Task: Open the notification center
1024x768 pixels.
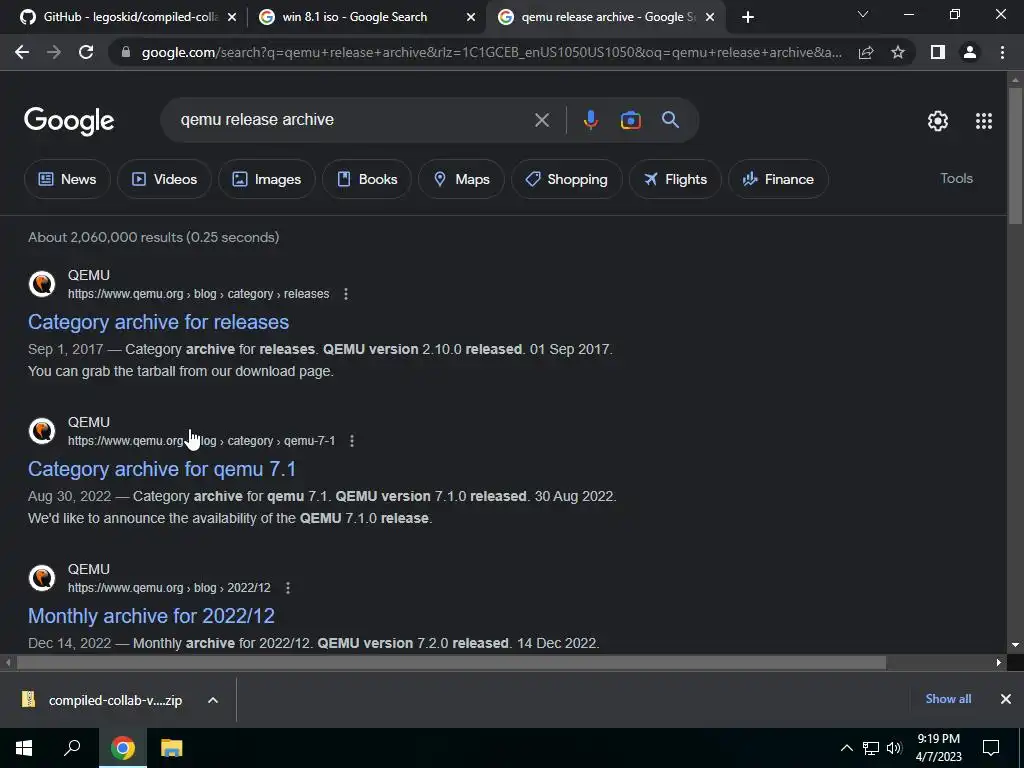Action: point(991,748)
